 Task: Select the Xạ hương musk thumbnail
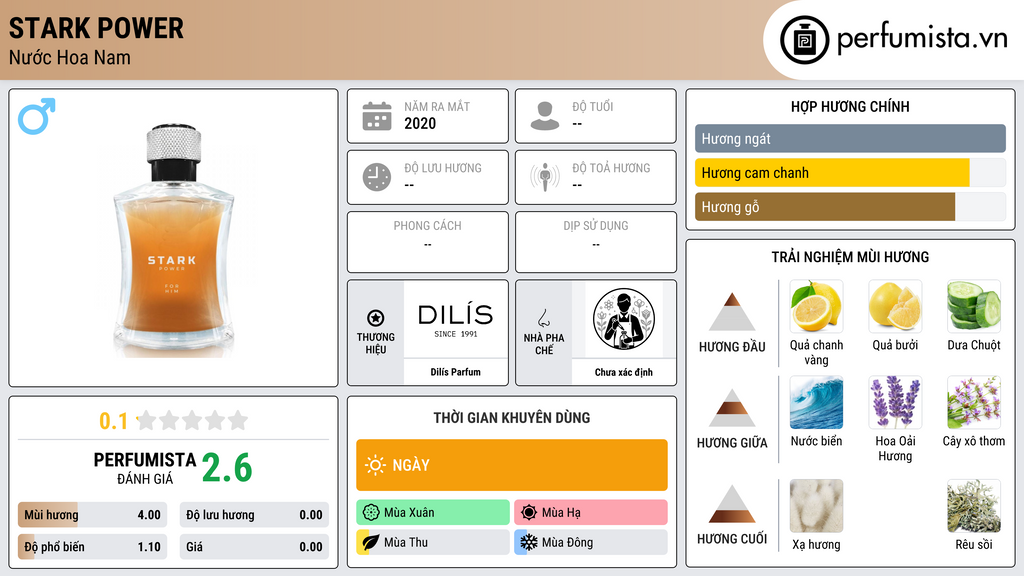click(816, 506)
